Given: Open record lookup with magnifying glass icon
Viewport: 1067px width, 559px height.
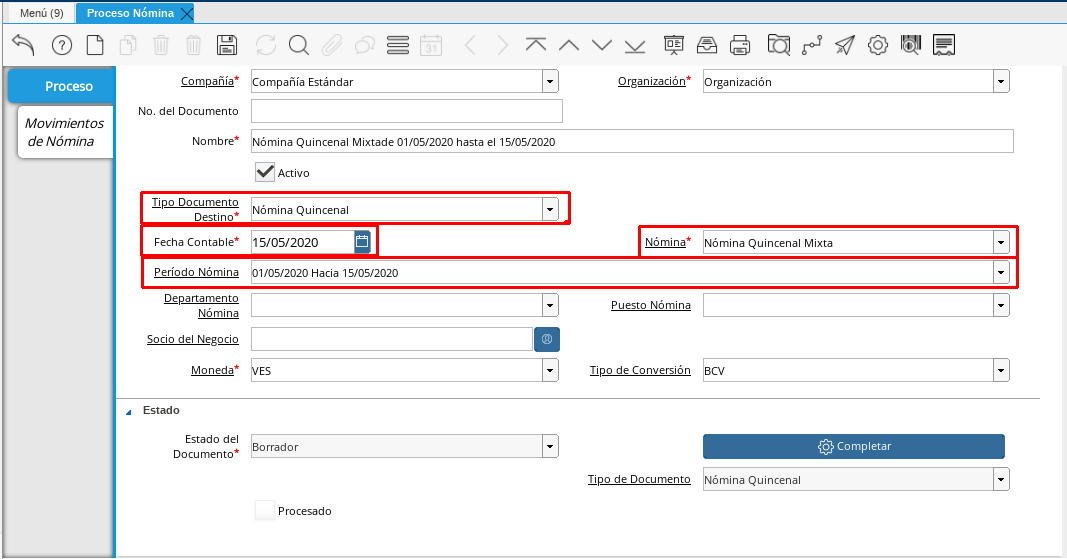Looking at the screenshot, I should 299,45.
